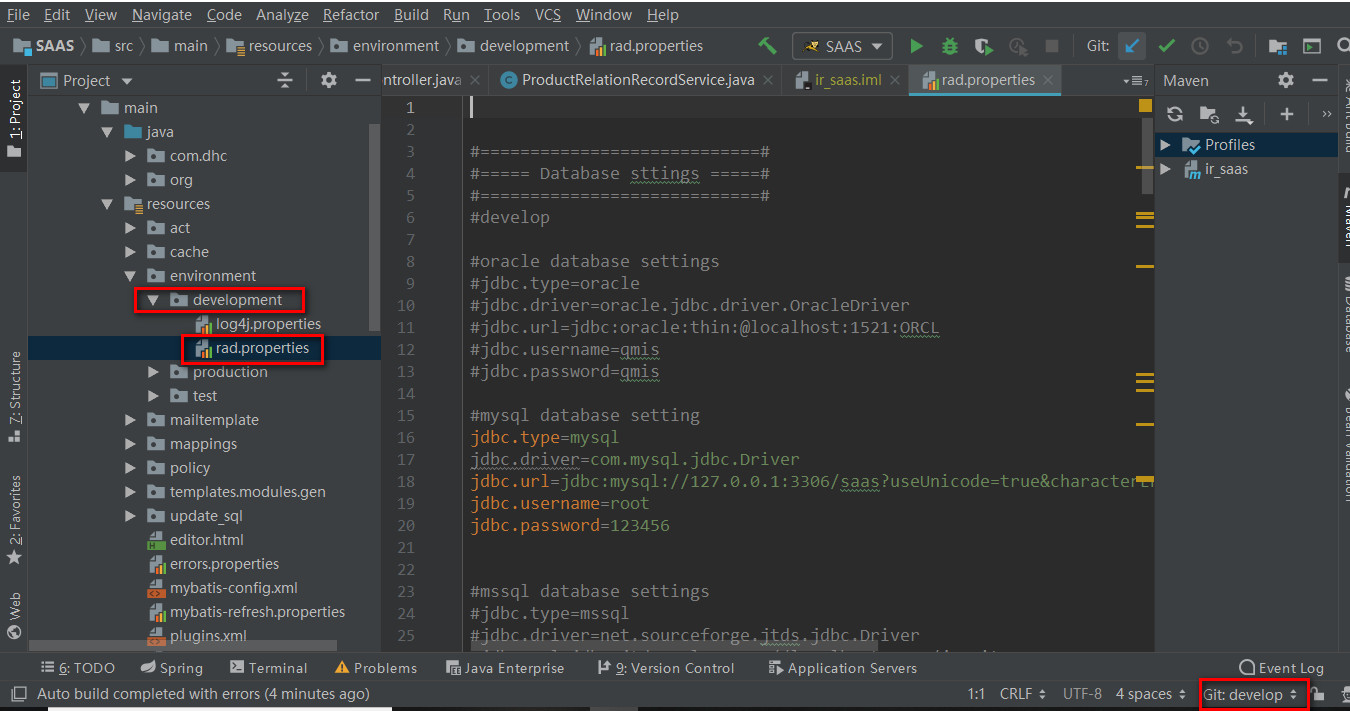Start debugging using the bug icon
The width and height of the screenshot is (1350, 711).
[x=948, y=46]
